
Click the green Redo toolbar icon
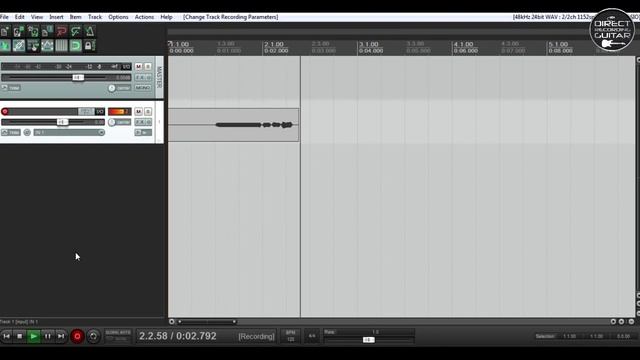(x=76, y=31)
